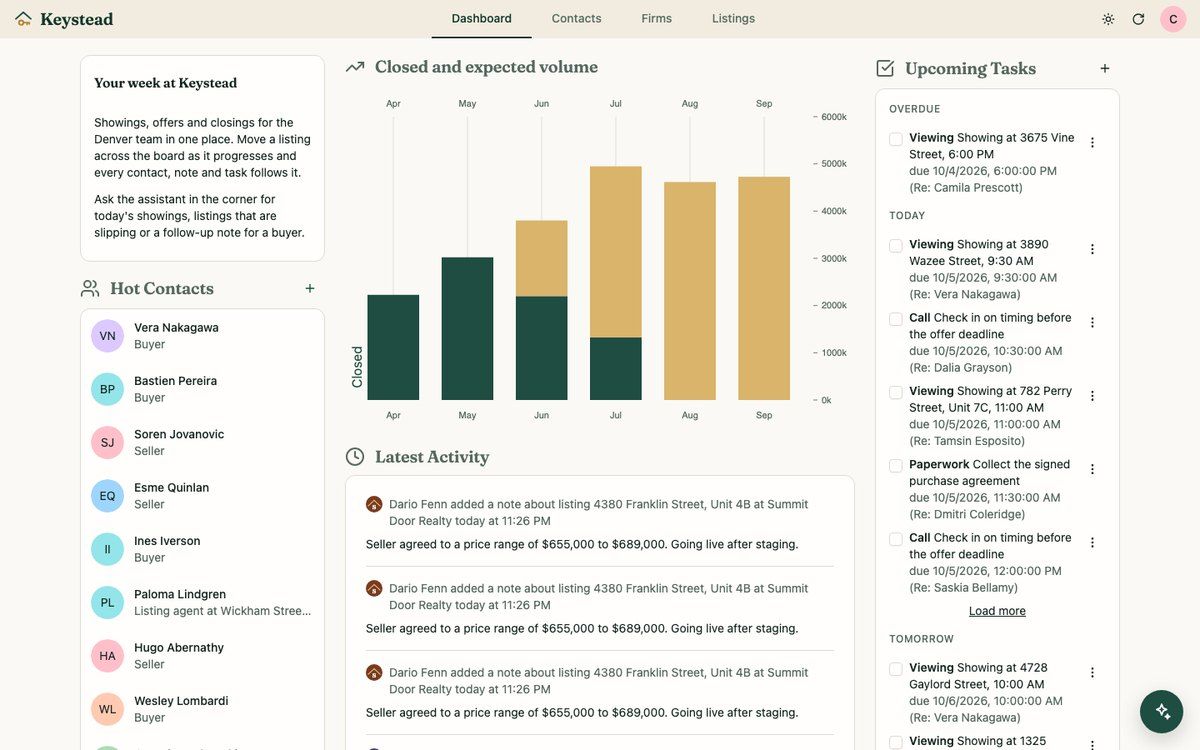Mark the Dalia Grayson call task complete
Image resolution: width=1200 pixels, height=750 pixels.
pos(896,319)
